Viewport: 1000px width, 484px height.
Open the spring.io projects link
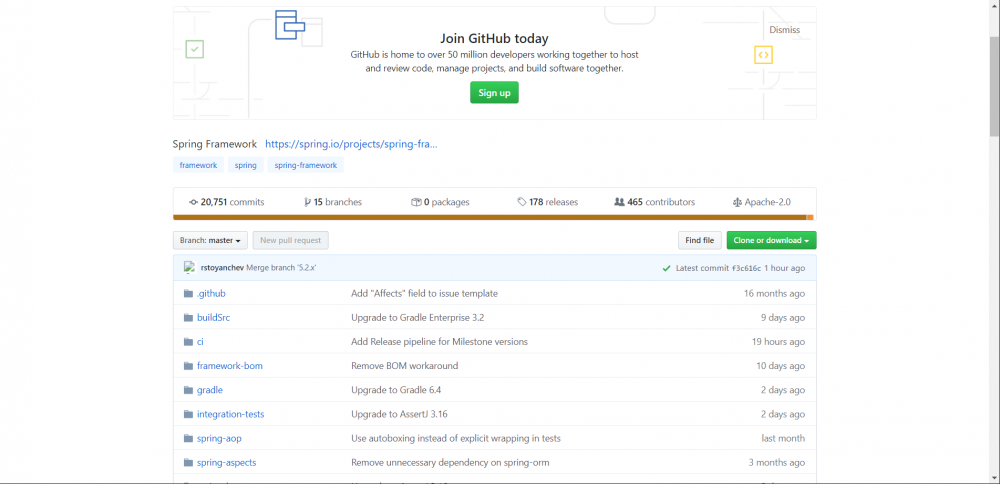click(351, 144)
